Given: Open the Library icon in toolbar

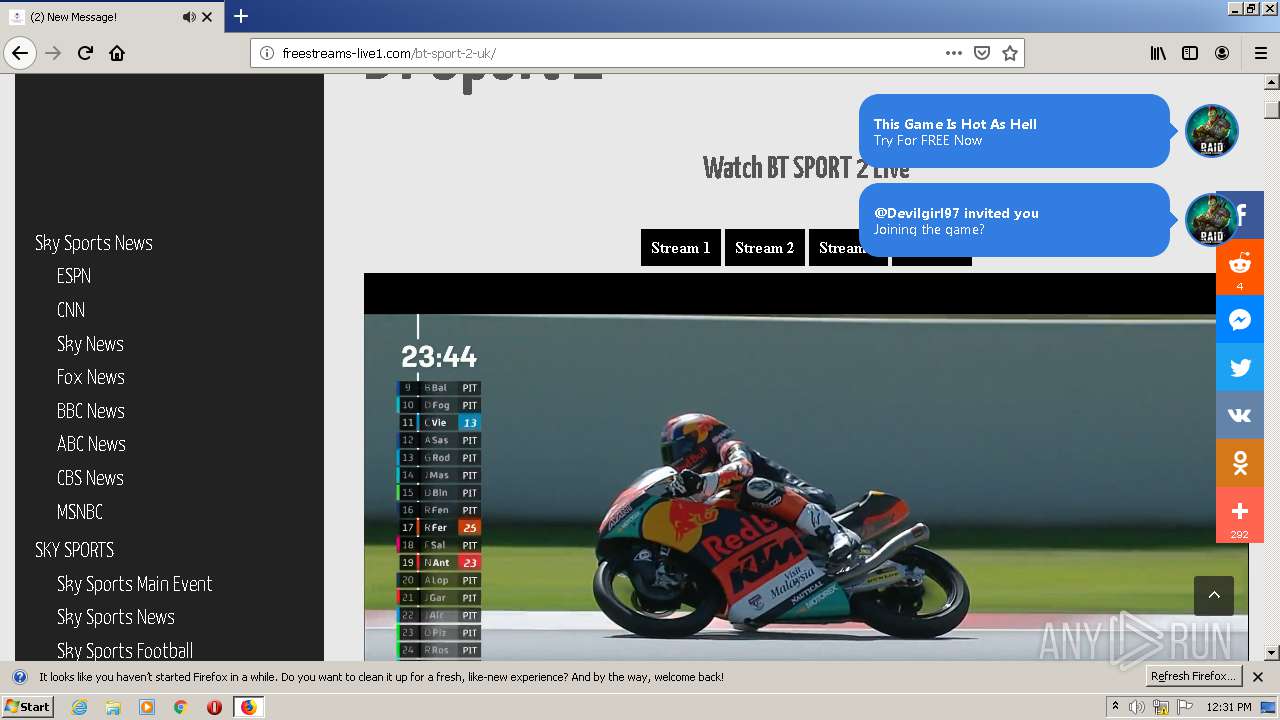Looking at the screenshot, I should point(1158,53).
